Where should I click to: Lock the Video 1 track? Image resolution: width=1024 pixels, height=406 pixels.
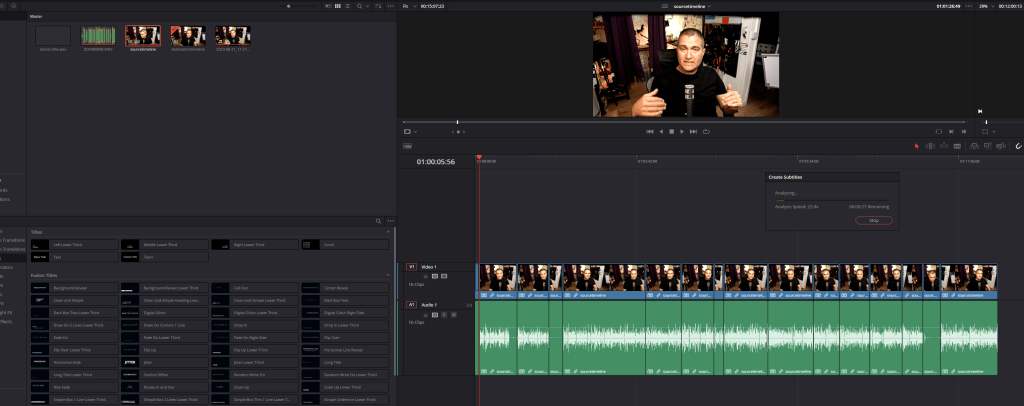(x=426, y=277)
